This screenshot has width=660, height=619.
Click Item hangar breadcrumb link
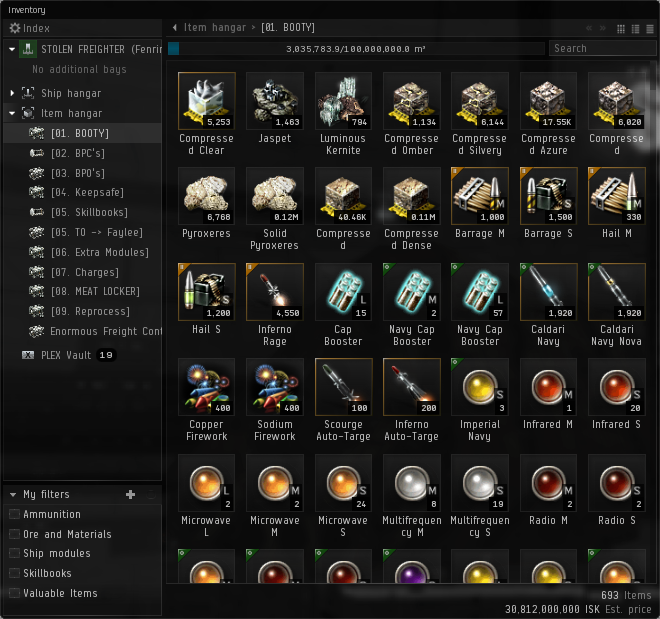(215, 28)
